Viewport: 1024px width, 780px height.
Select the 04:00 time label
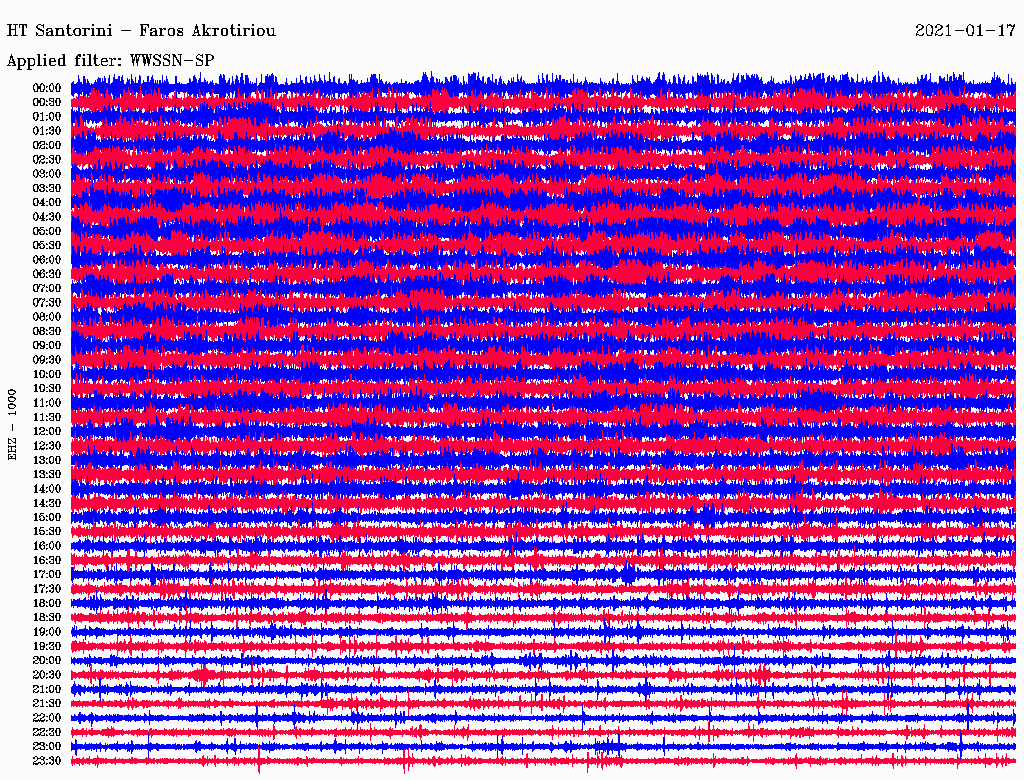pyautogui.click(x=47, y=203)
